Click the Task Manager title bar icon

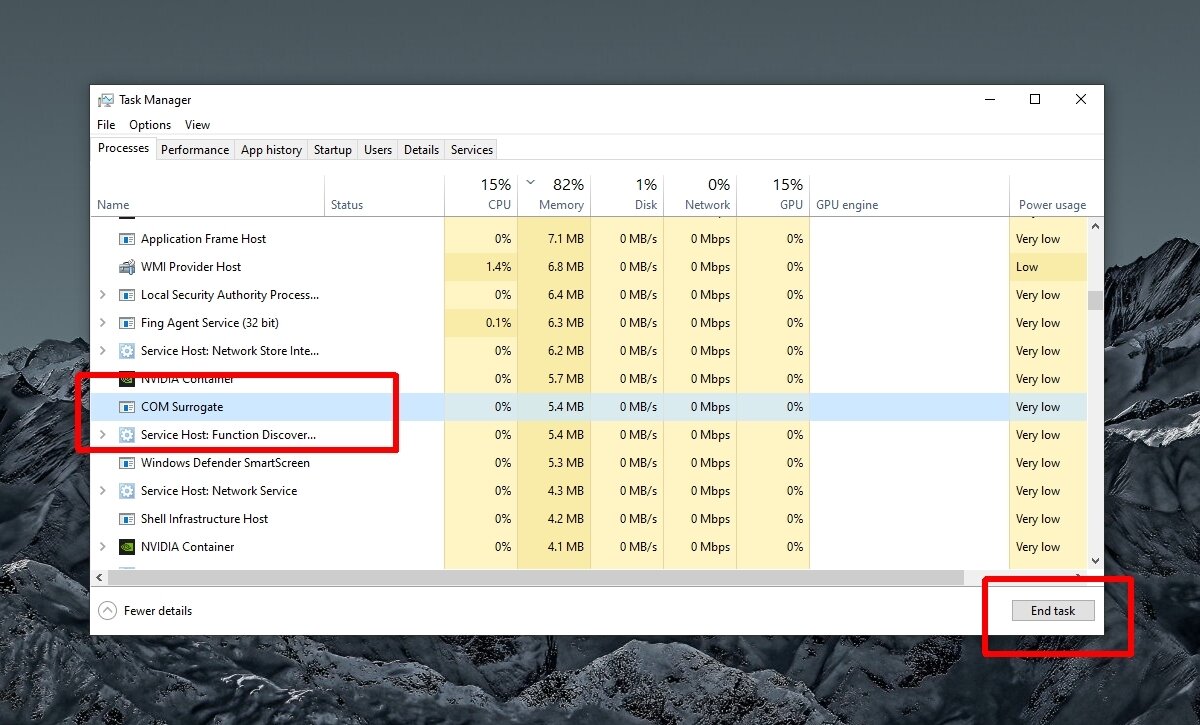(106, 100)
